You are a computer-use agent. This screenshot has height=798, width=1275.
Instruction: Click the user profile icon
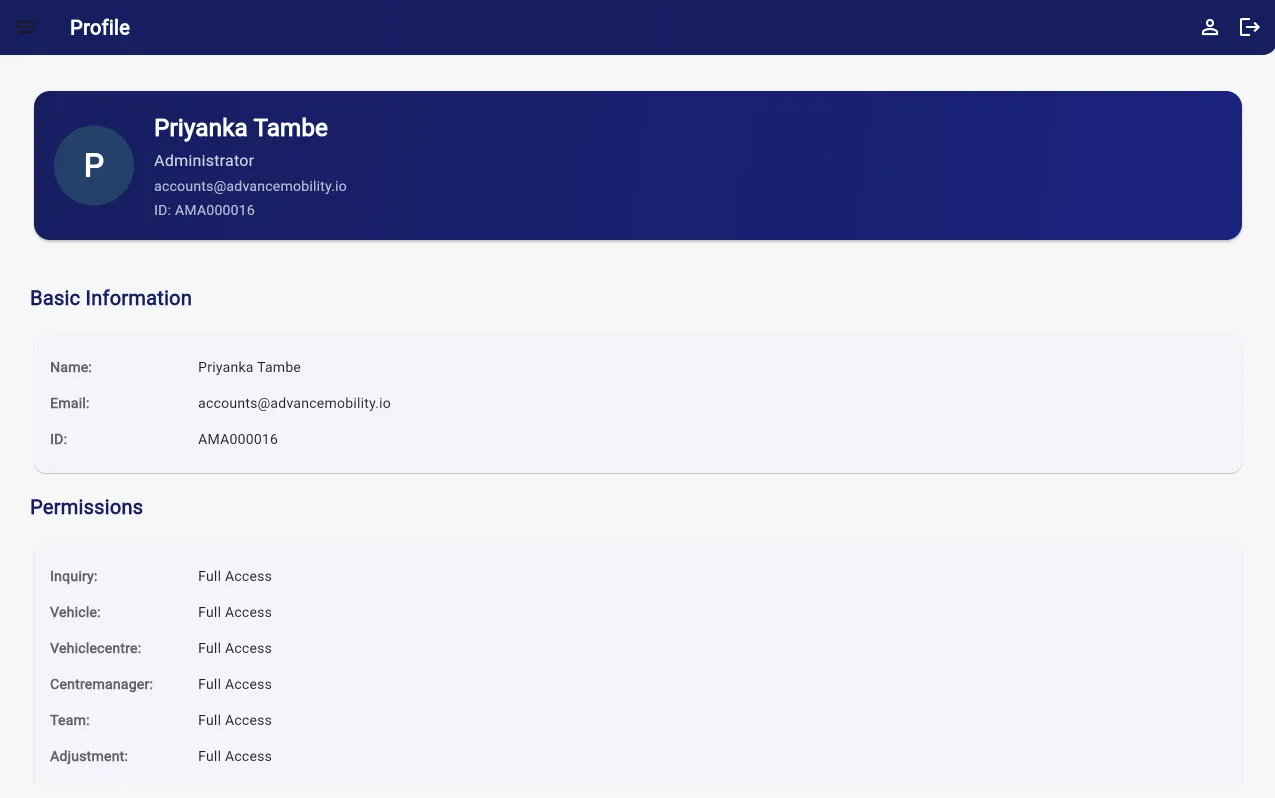tap(1210, 27)
